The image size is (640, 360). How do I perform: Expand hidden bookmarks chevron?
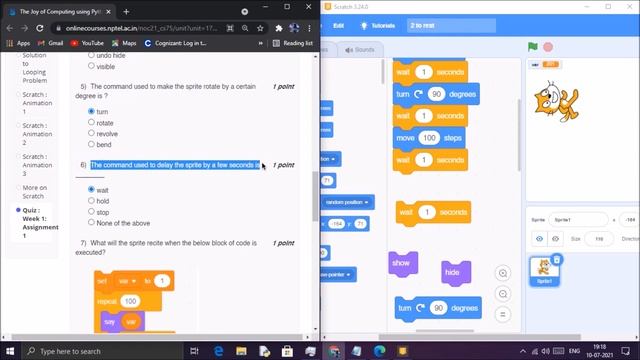pyautogui.click(x=260, y=43)
